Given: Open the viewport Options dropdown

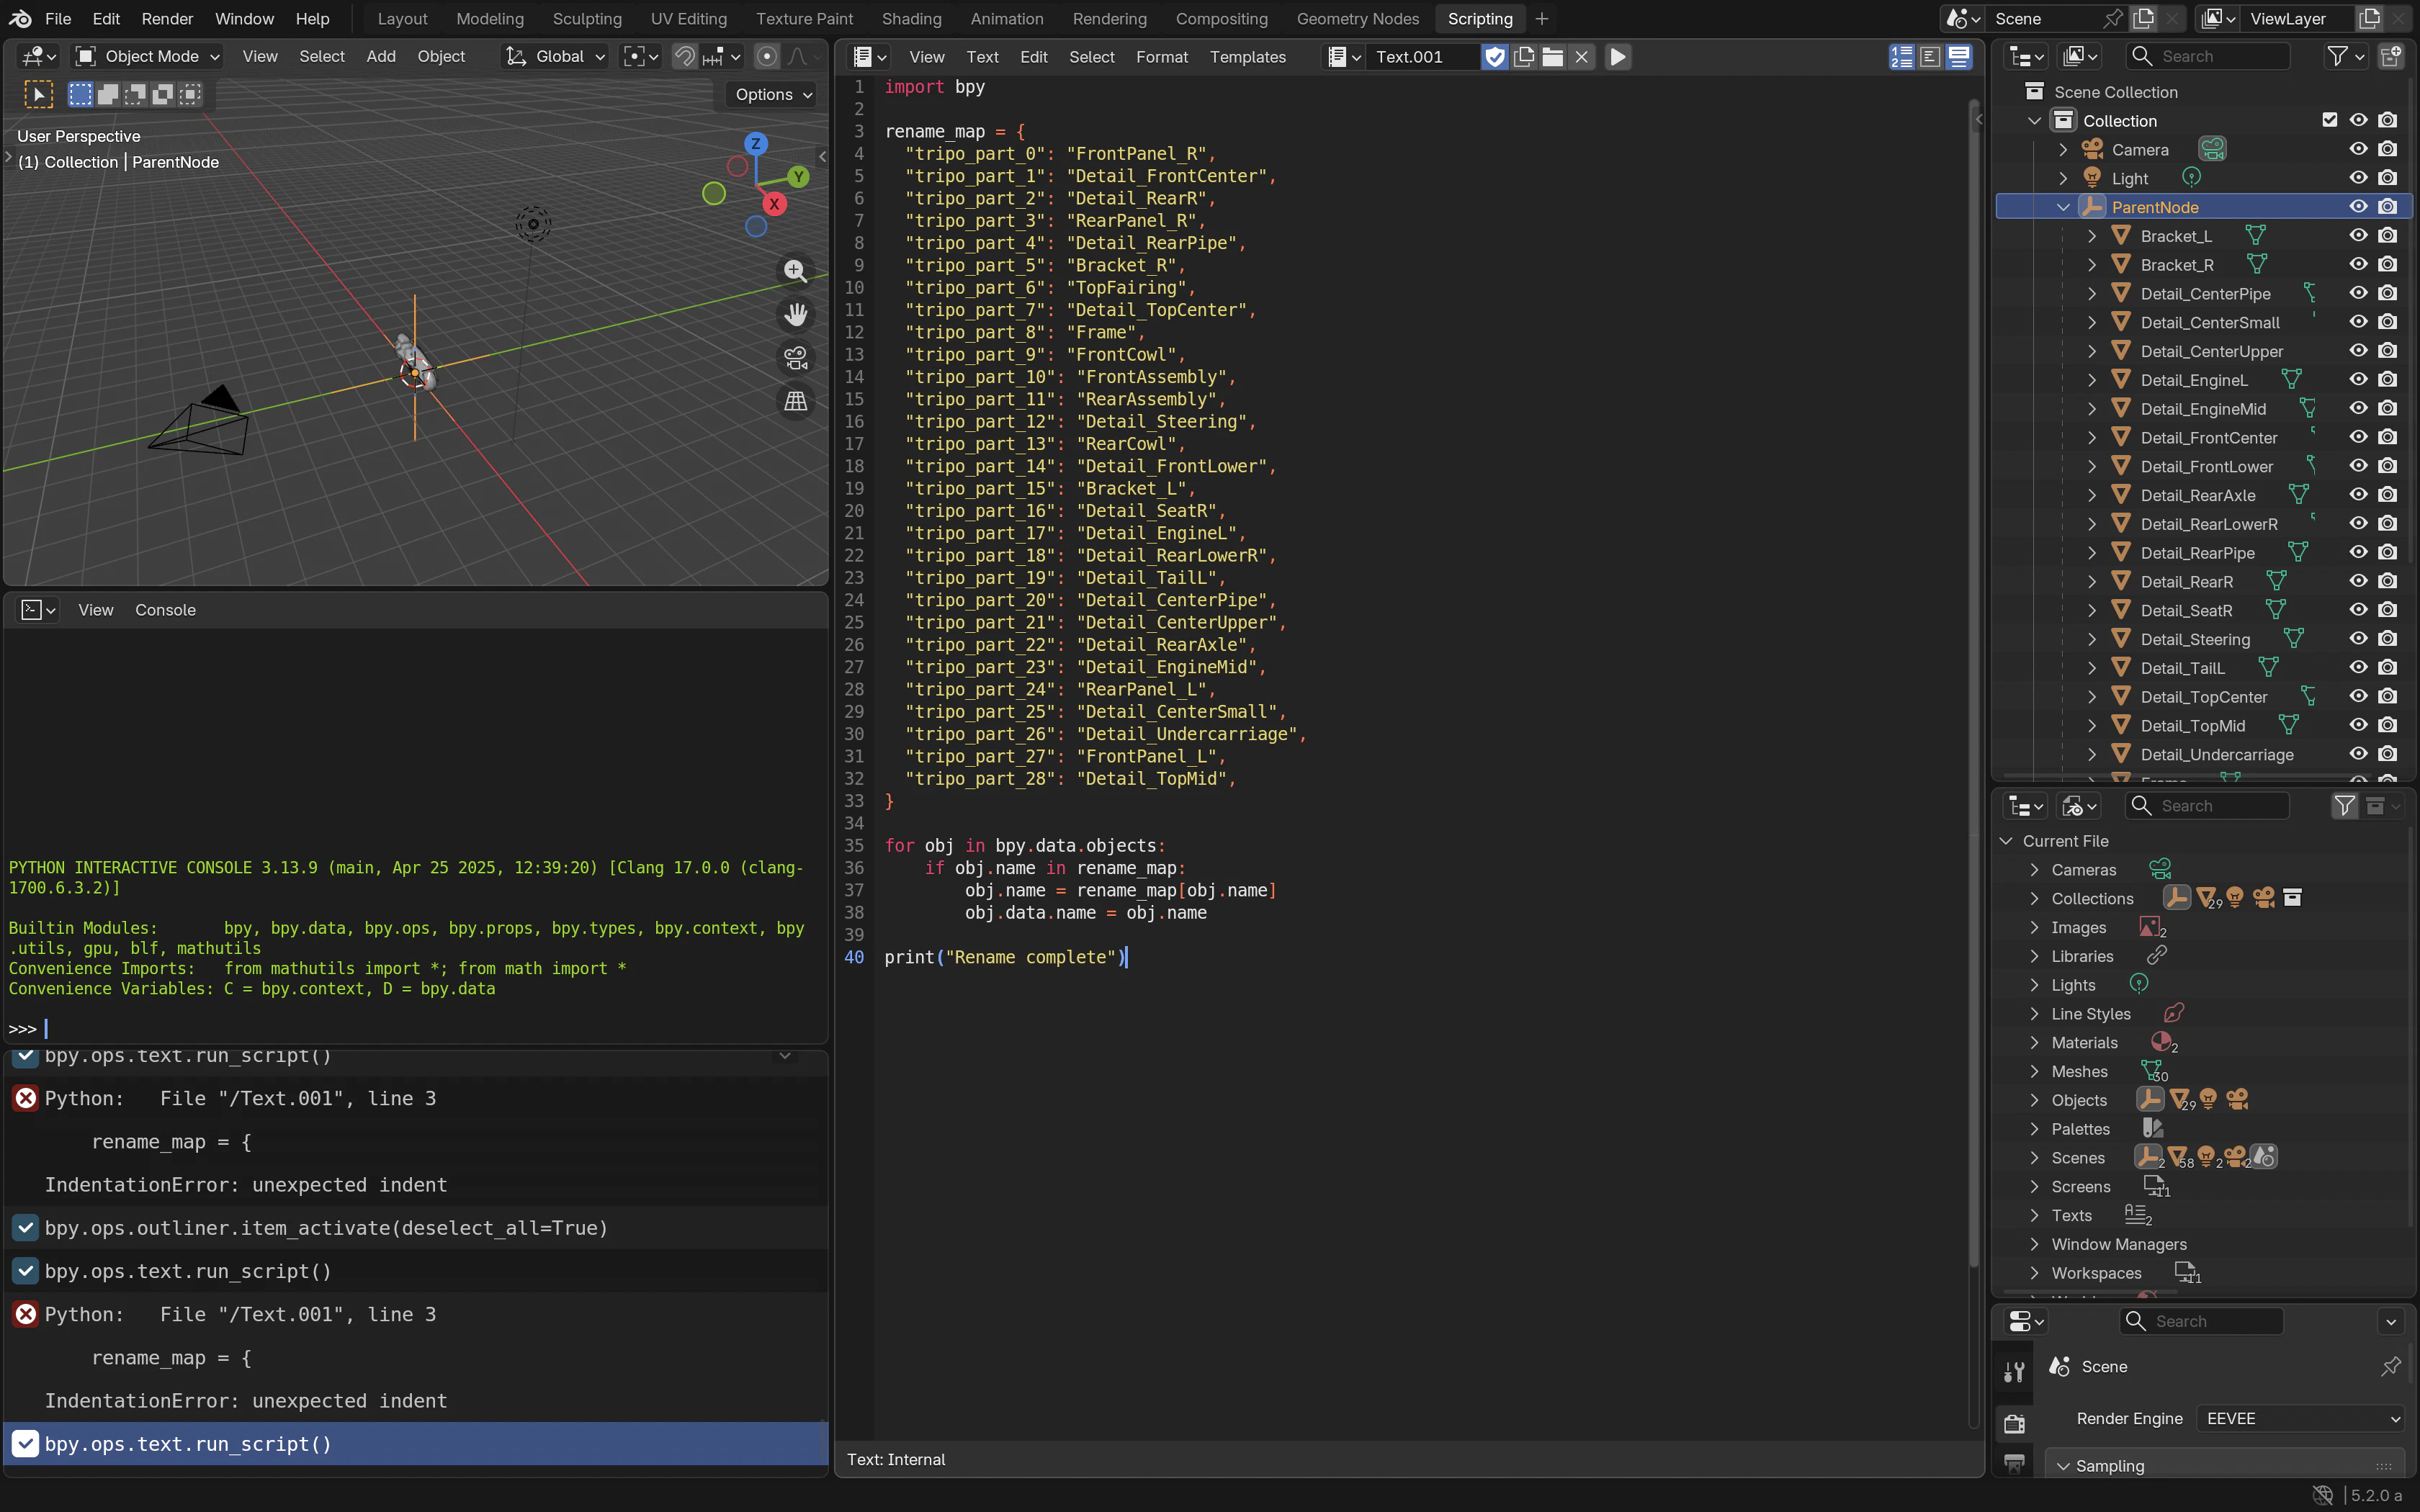Looking at the screenshot, I should 773,94.
